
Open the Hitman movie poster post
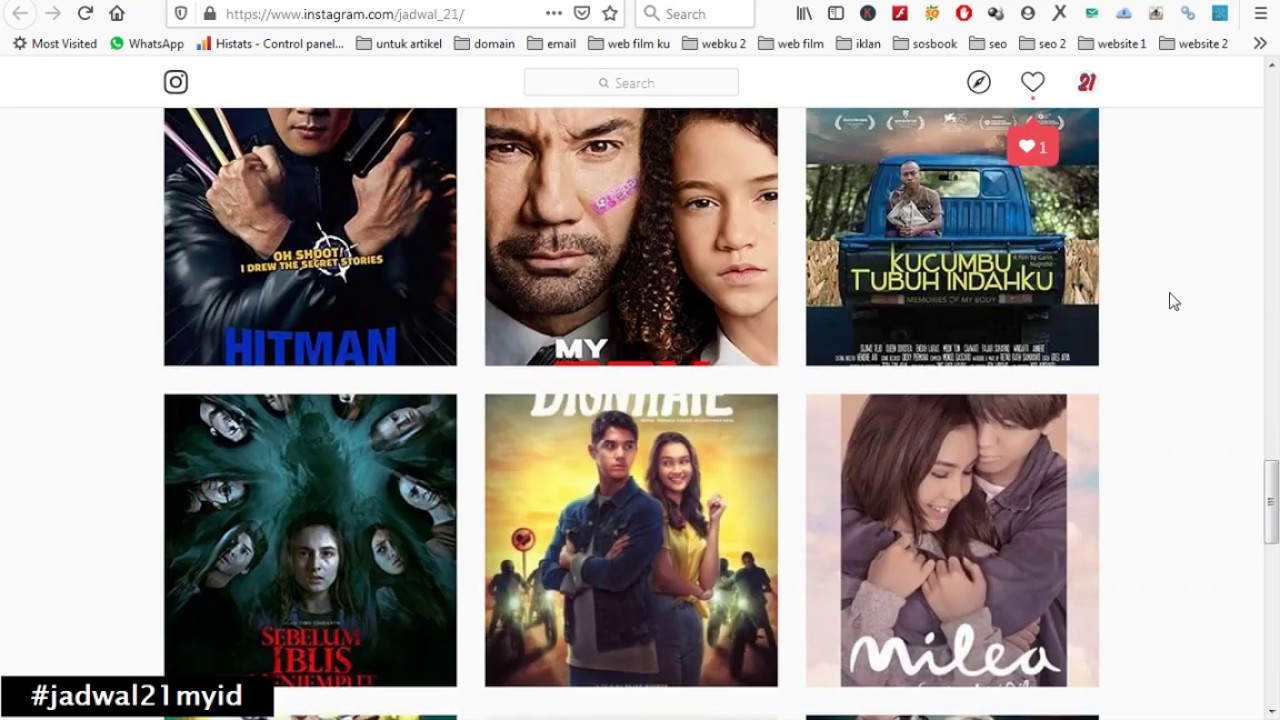tap(310, 237)
